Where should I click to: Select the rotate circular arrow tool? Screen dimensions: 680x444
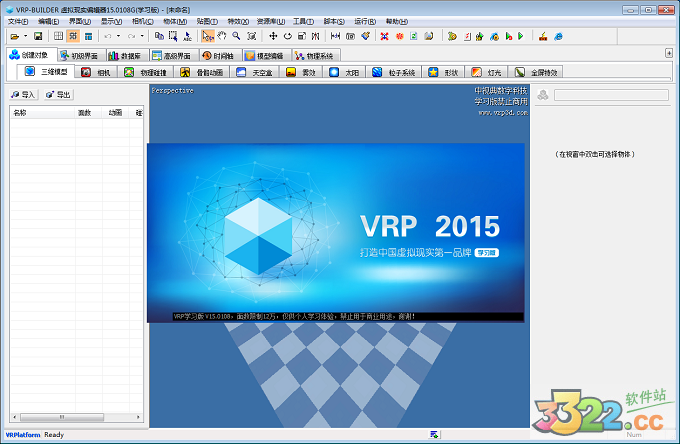click(288, 36)
